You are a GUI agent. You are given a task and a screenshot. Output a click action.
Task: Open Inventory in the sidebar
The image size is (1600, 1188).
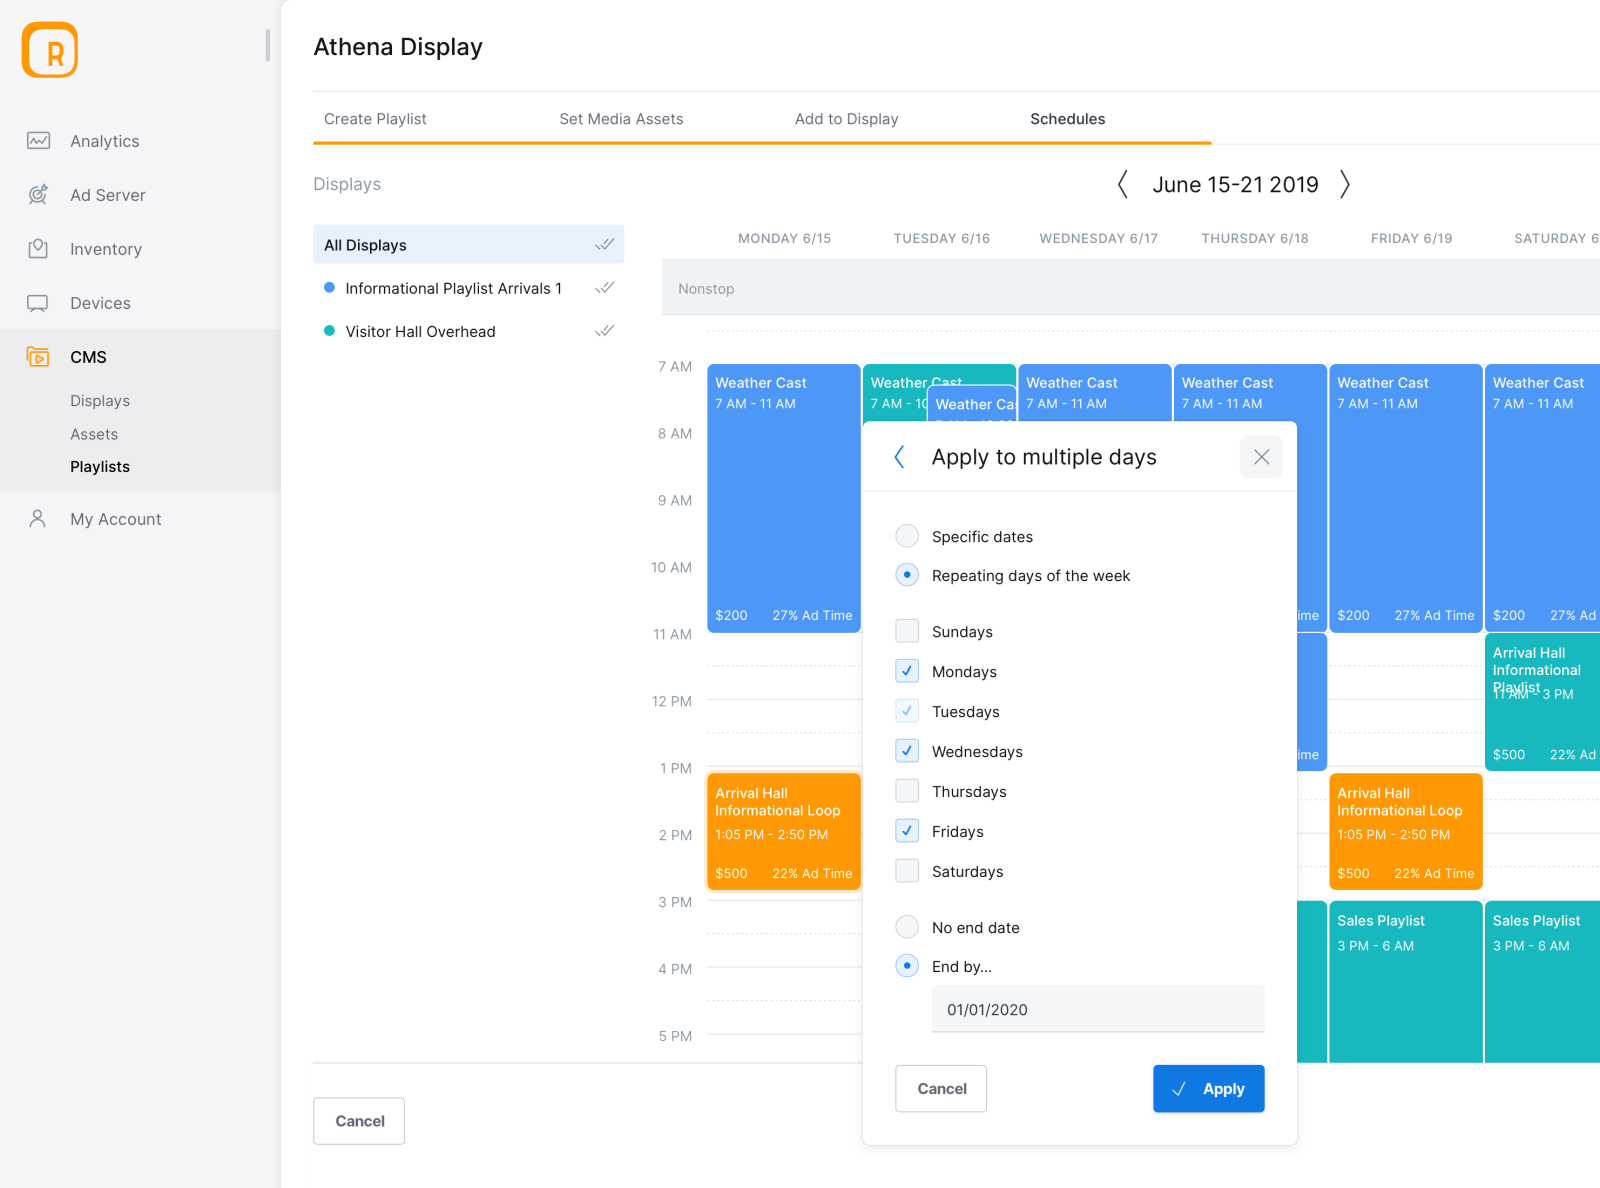tap(106, 249)
